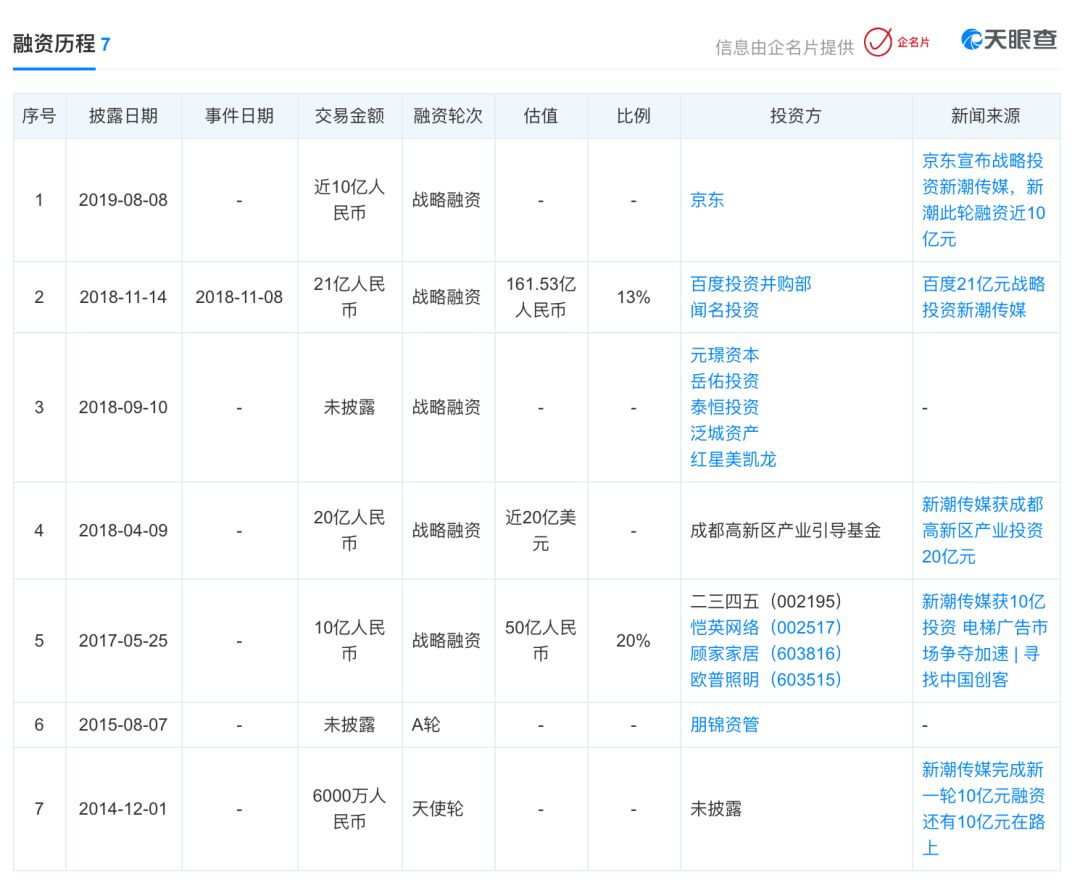Open news link 新潮传媒完成新一轮10亿元融资
The image size is (1080, 893).
[984, 808]
